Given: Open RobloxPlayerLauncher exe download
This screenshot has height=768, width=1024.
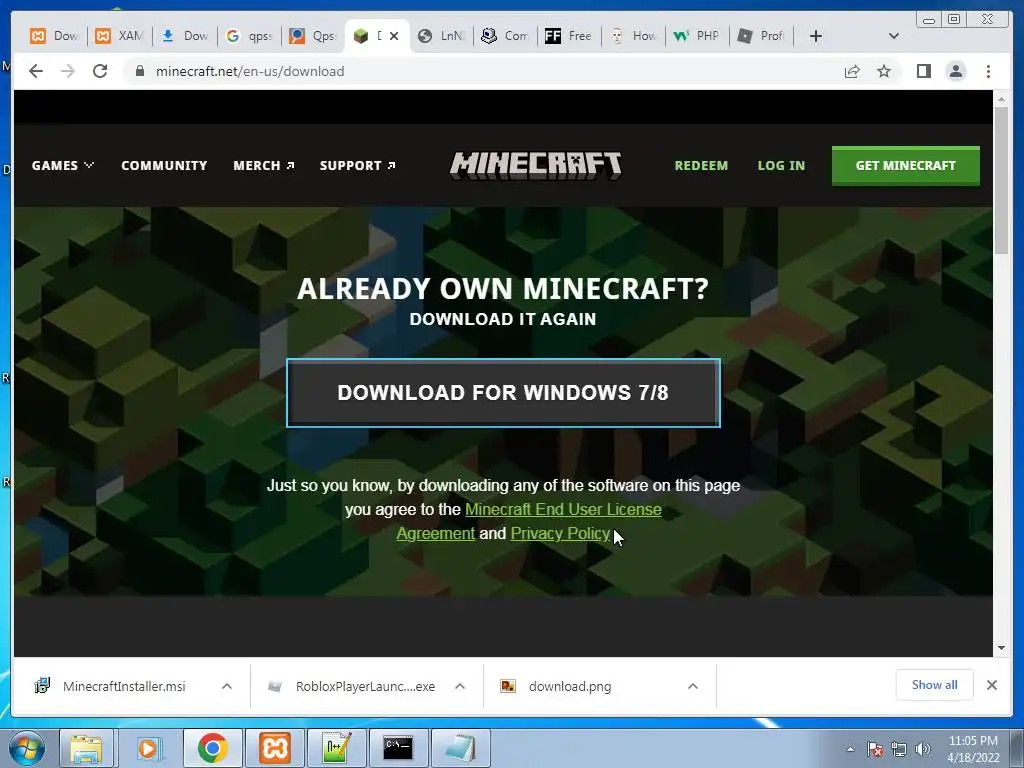Looking at the screenshot, I should [365, 686].
